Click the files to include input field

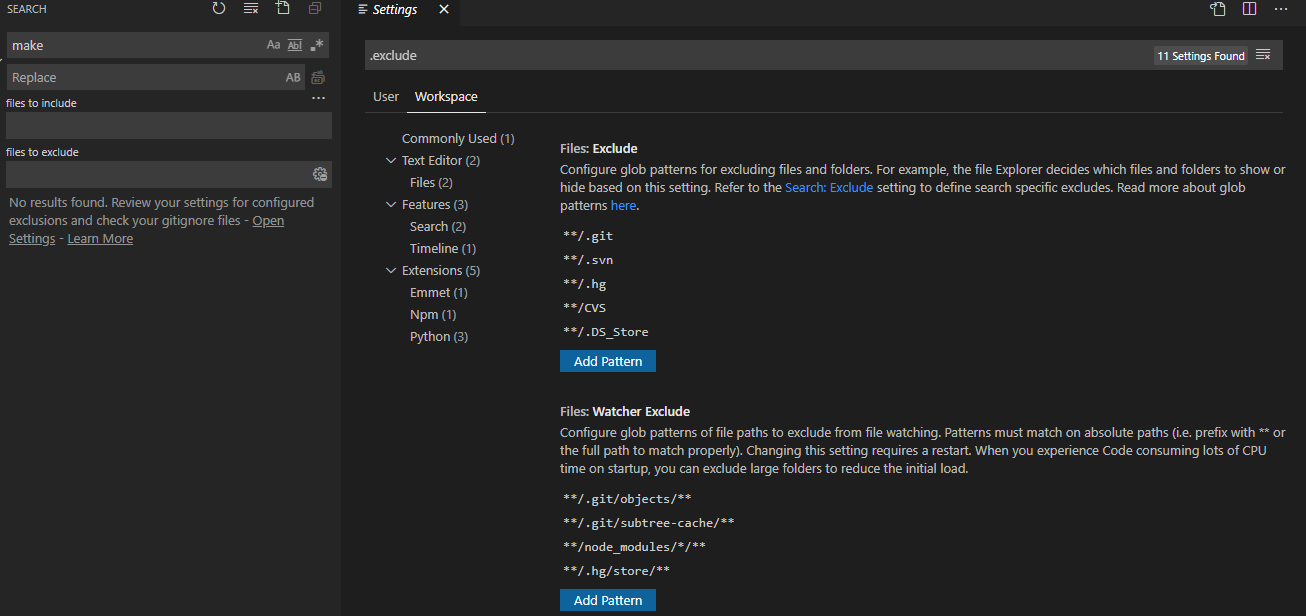168,125
